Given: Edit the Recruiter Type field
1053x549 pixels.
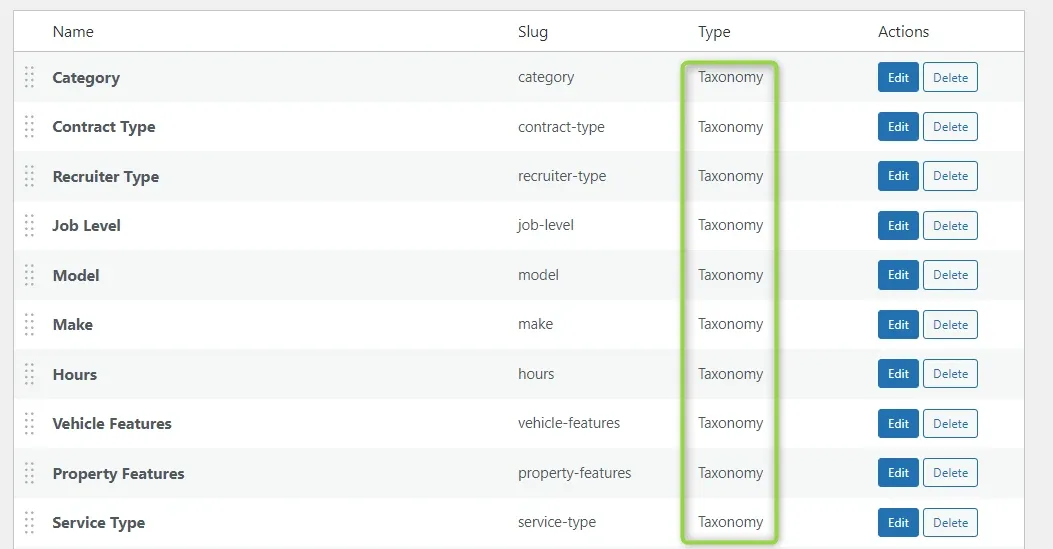Looking at the screenshot, I should (x=898, y=176).
